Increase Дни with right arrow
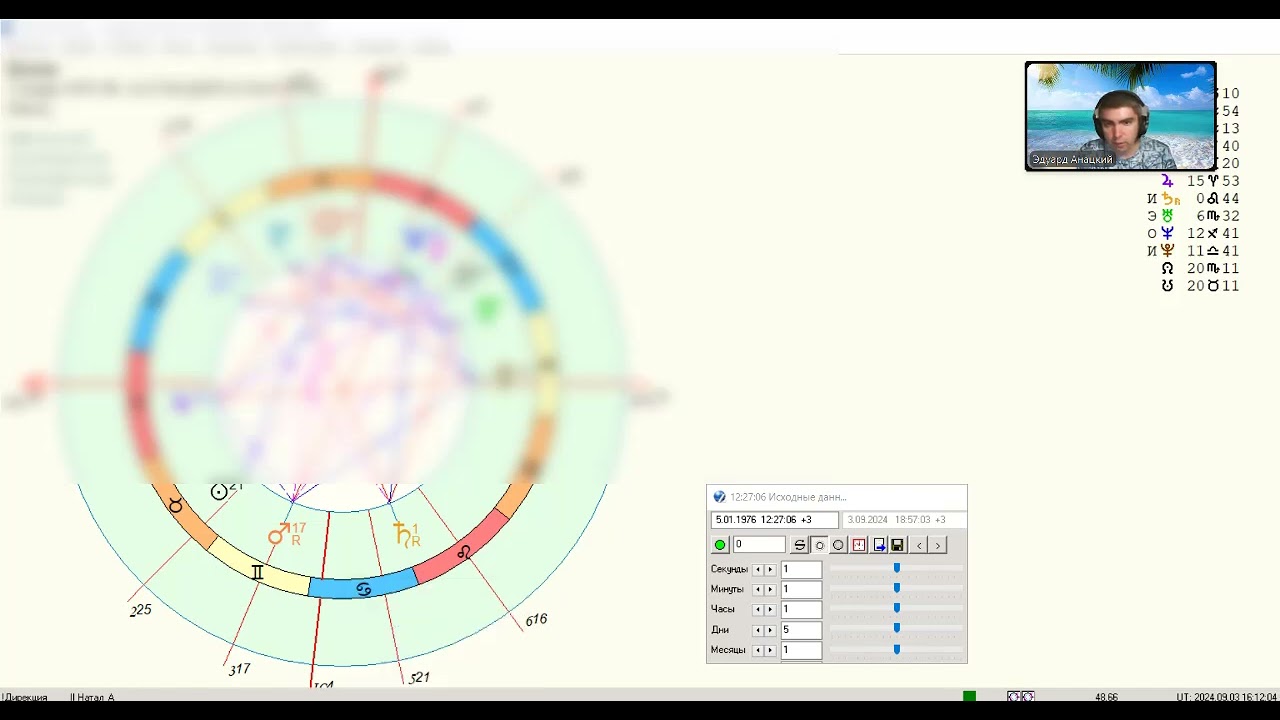 (x=770, y=630)
